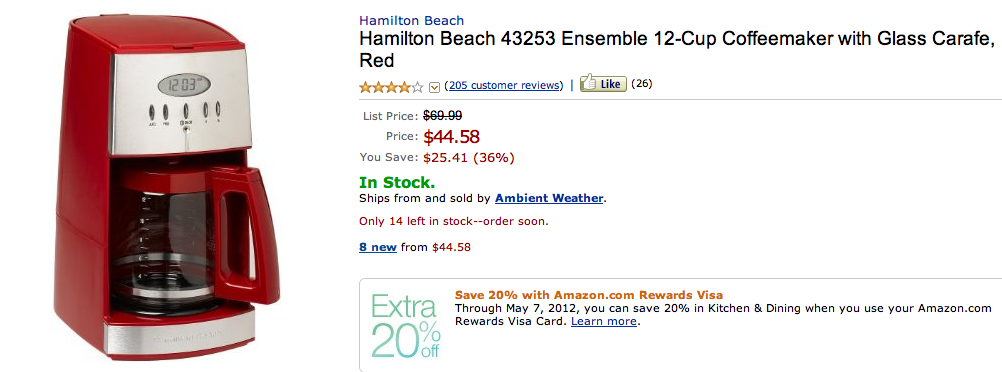Click the You Save $25.41 (36%) amount
The image size is (1002, 372).
tap(468, 157)
